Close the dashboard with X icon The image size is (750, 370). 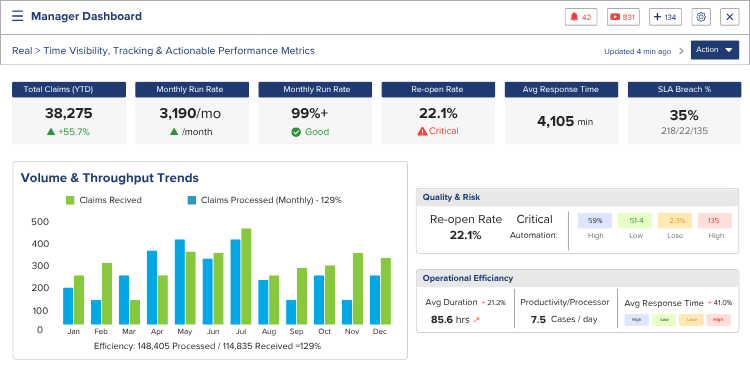tap(730, 17)
